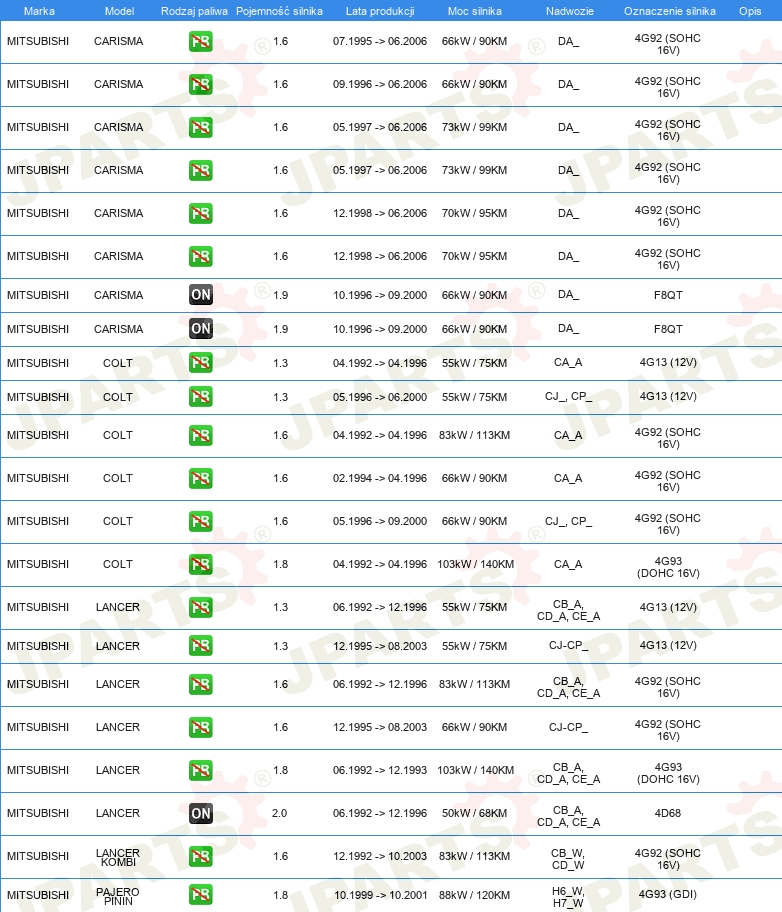Click engine code 4G93 (GDI)

[667, 895]
